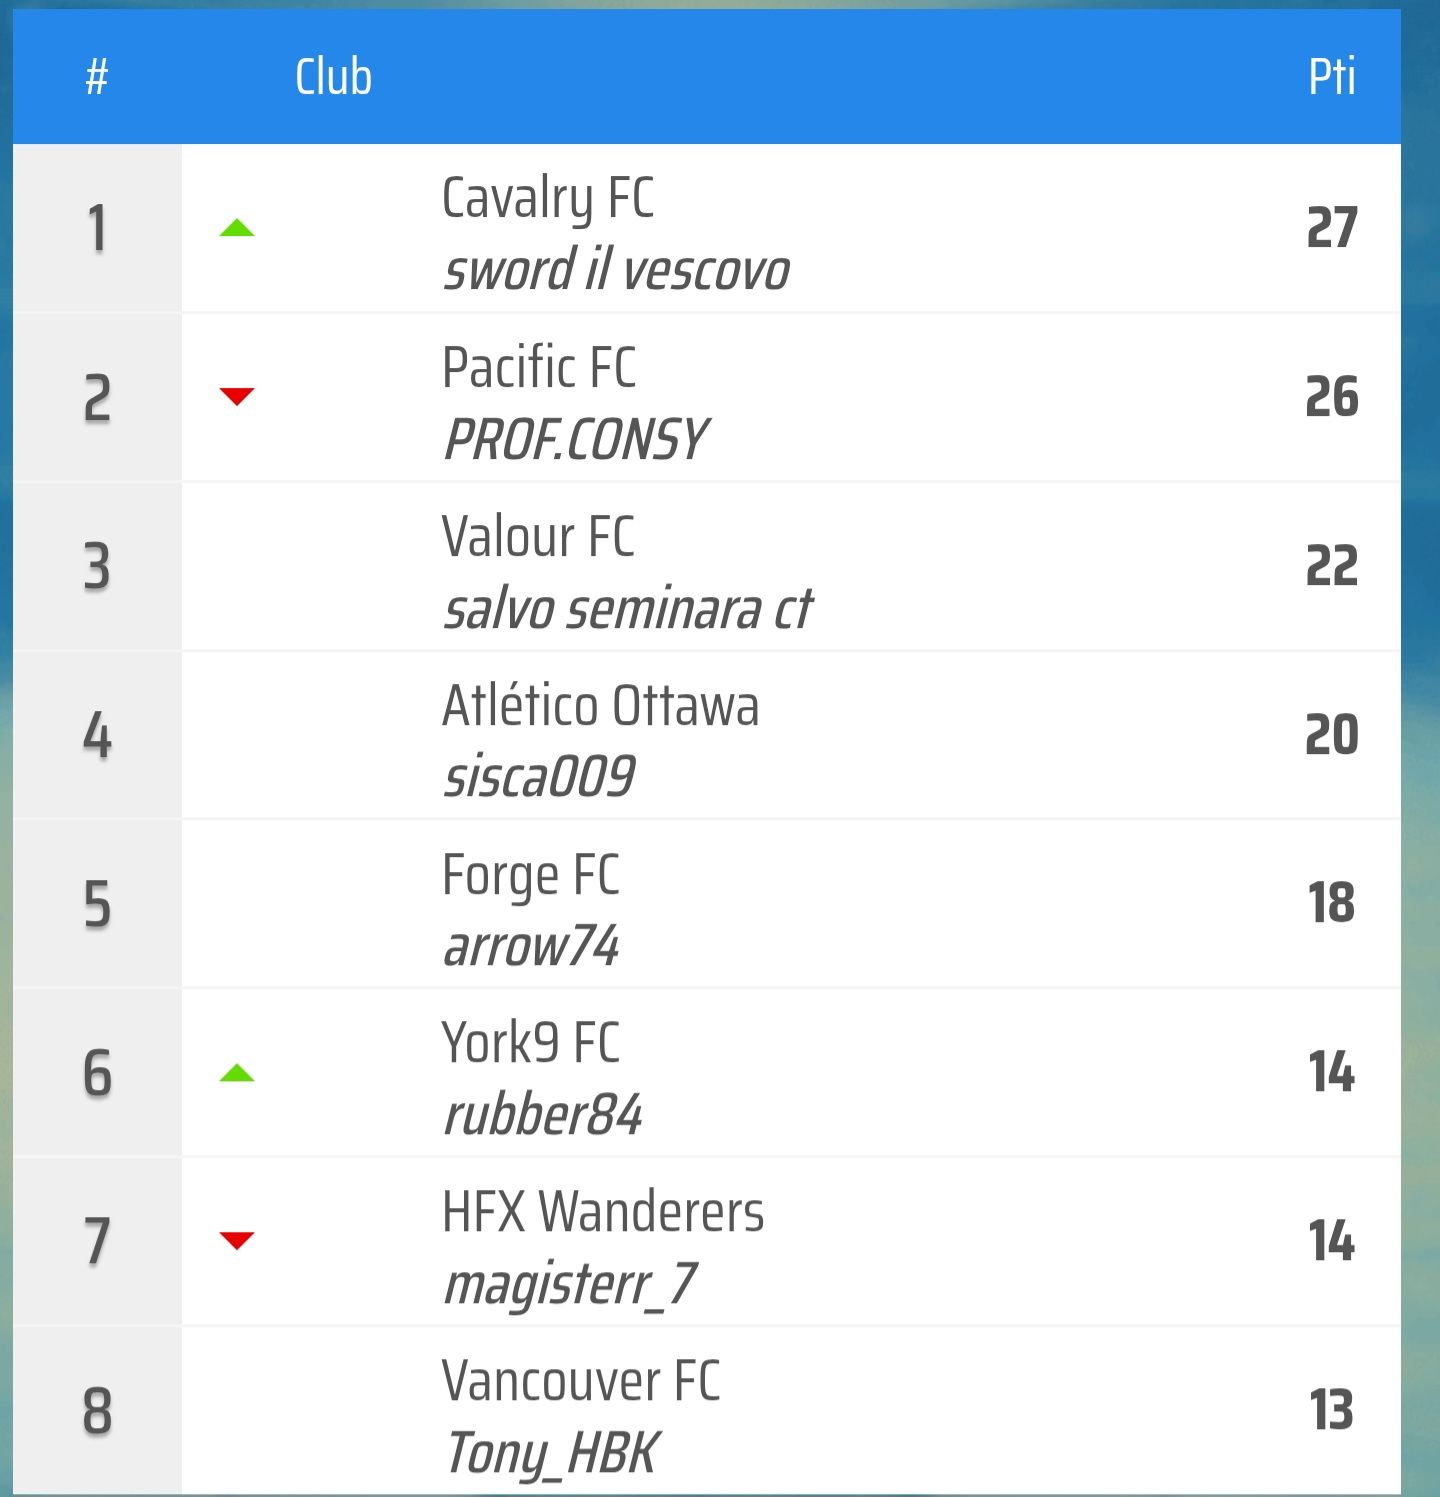Click the red down arrow beside HFX Wanderers
This screenshot has width=1440, height=1497.
click(x=237, y=1241)
